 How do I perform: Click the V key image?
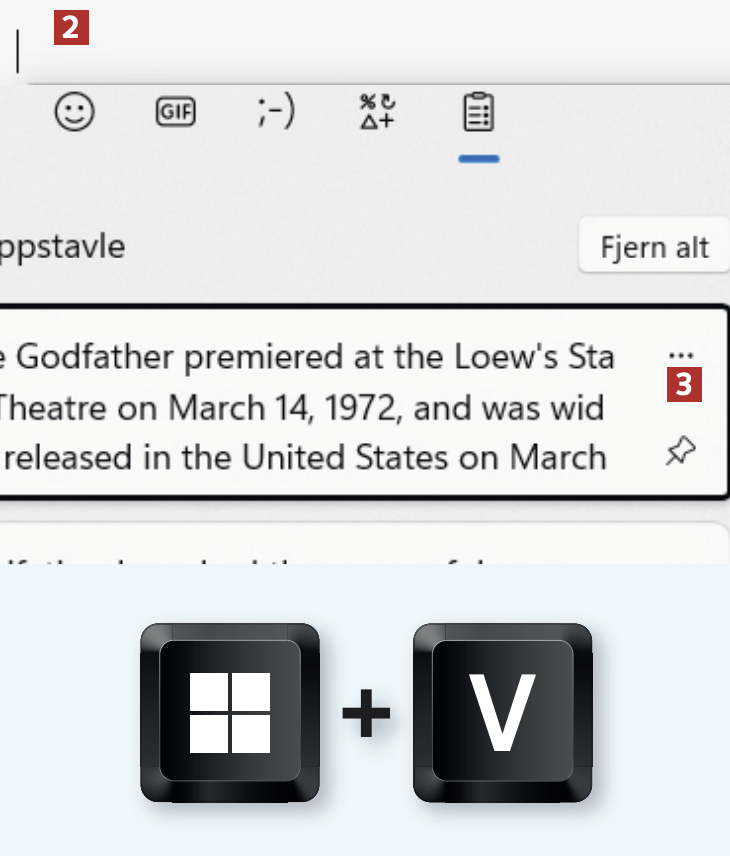tap(502, 712)
